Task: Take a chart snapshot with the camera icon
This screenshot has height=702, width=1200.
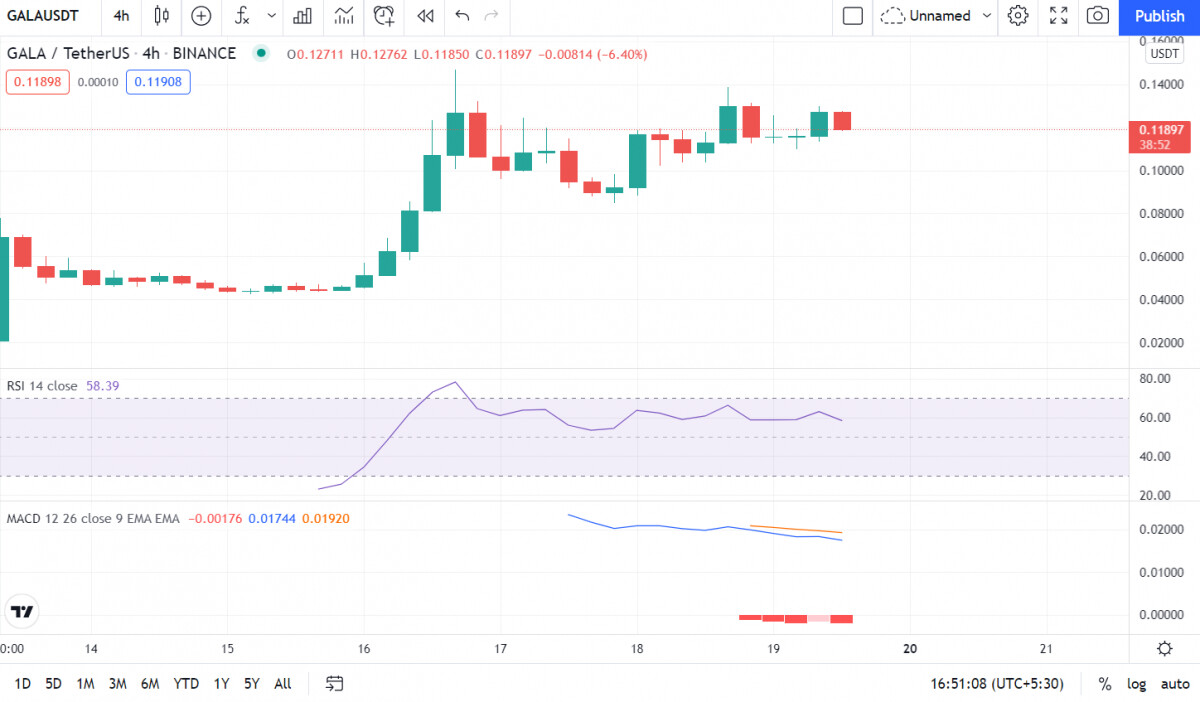Action: click(x=1098, y=15)
